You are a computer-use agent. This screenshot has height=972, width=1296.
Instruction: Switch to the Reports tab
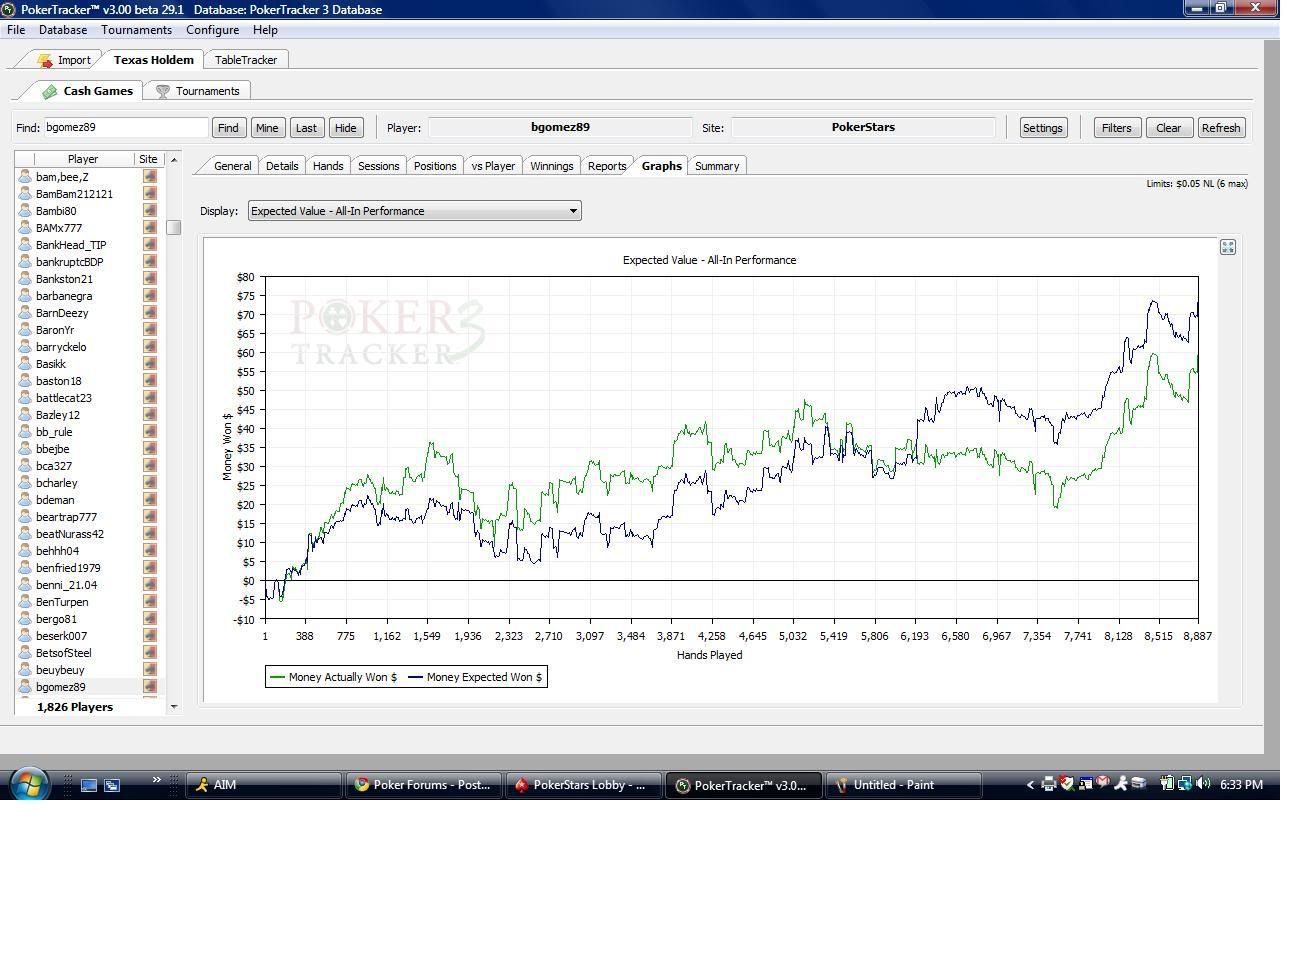point(607,166)
